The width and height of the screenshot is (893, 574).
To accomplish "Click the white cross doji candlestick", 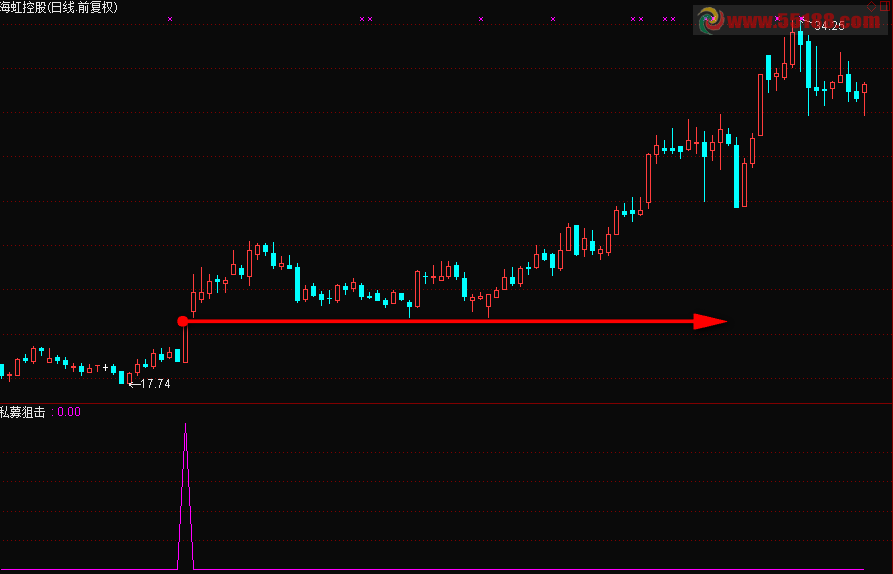I will 105,368.
